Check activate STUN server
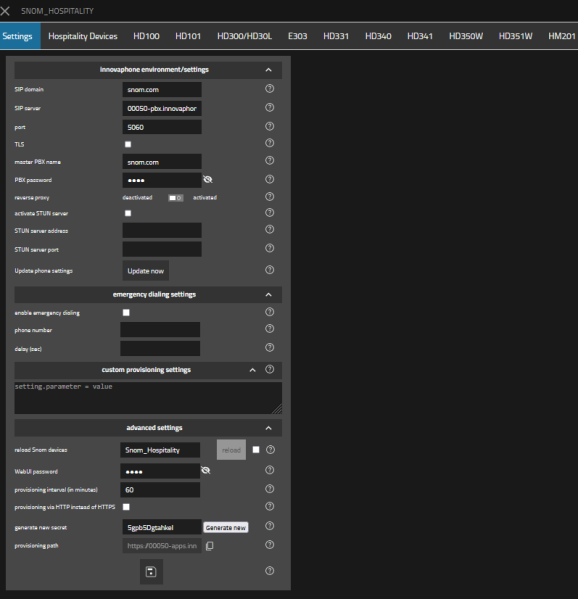The height and width of the screenshot is (599, 578). coord(128,213)
